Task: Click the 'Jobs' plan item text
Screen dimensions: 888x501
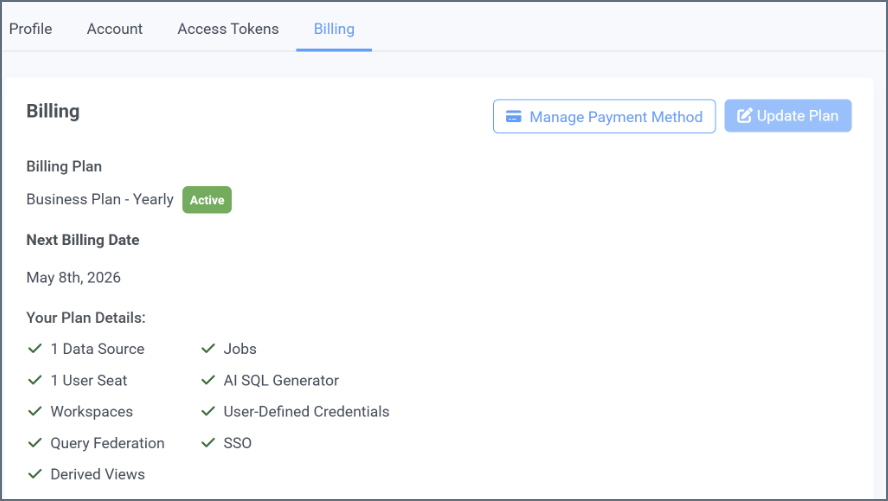Action: [240, 349]
